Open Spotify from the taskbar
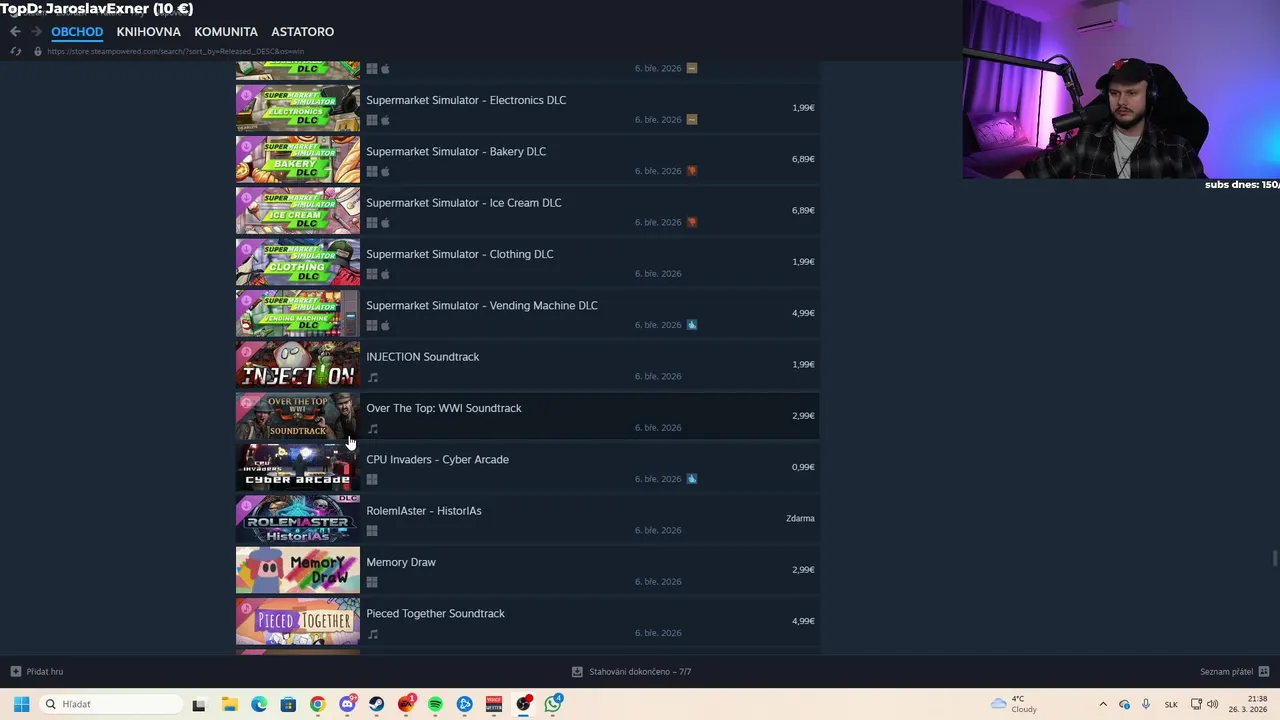This screenshot has height=720, width=1280. pyautogui.click(x=435, y=704)
